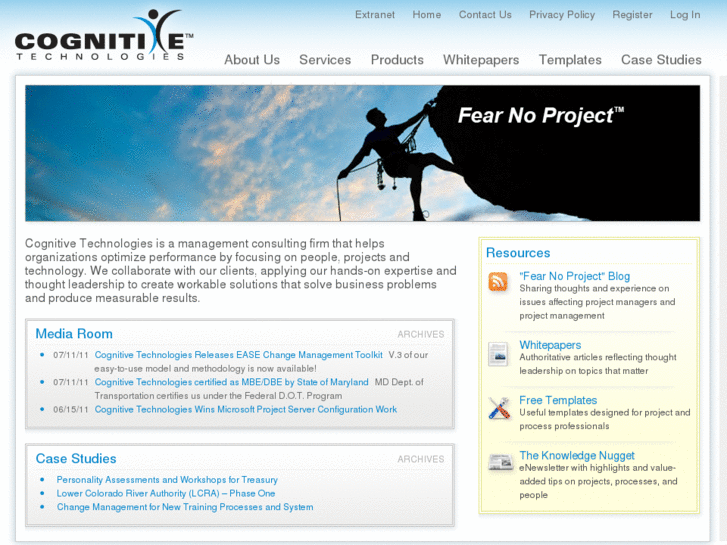The height and width of the screenshot is (545, 727).
Task: Click the Knowledge Nugget newspaper icon
Action: click(x=500, y=462)
